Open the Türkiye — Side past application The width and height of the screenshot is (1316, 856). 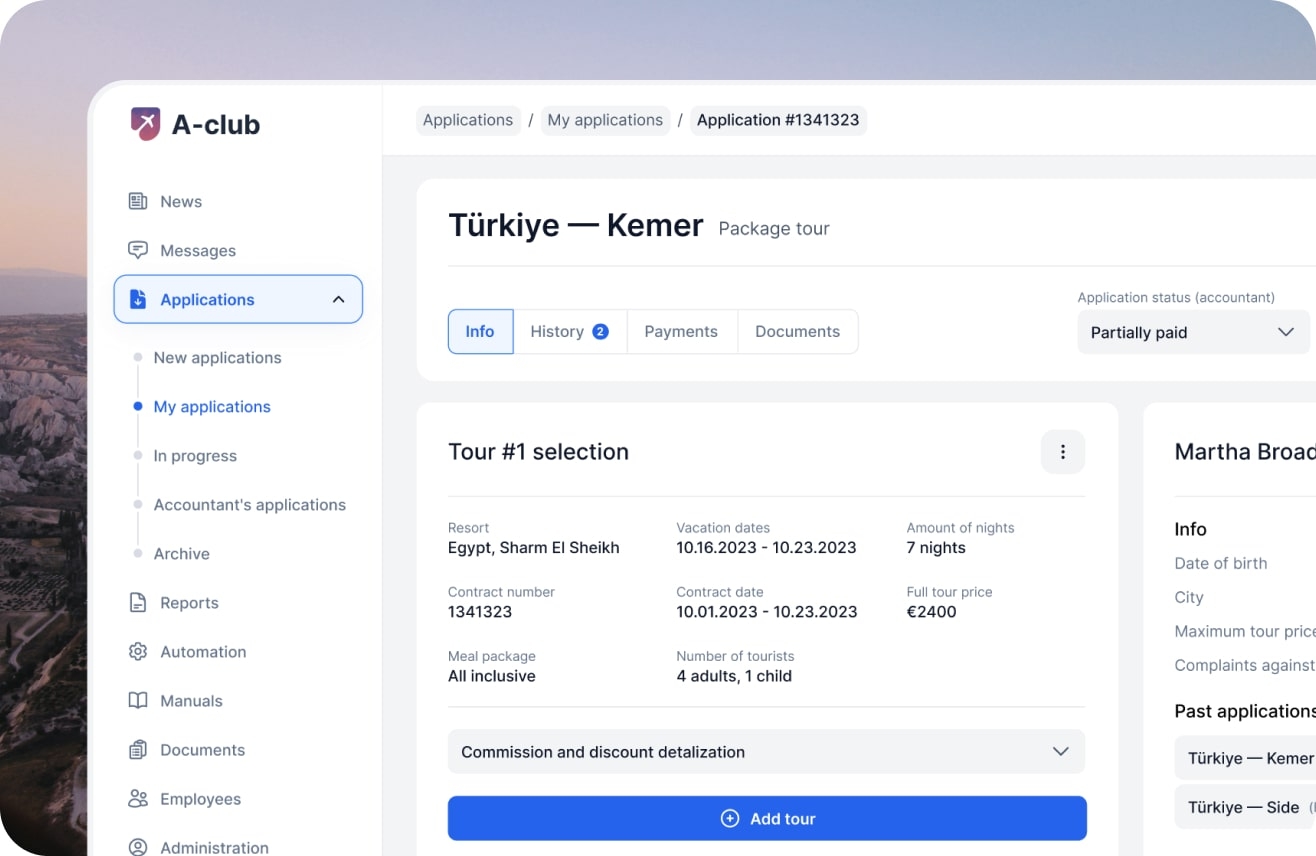(x=1243, y=807)
